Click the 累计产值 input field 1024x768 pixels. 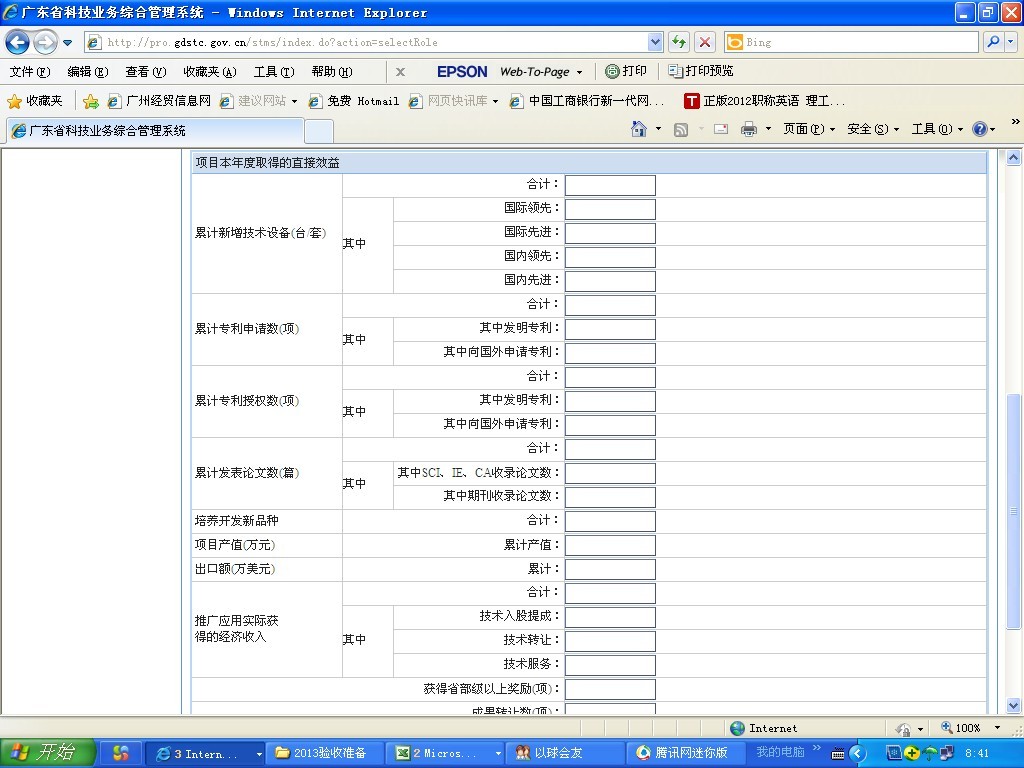pyautogui.click(x=610, y=545)
